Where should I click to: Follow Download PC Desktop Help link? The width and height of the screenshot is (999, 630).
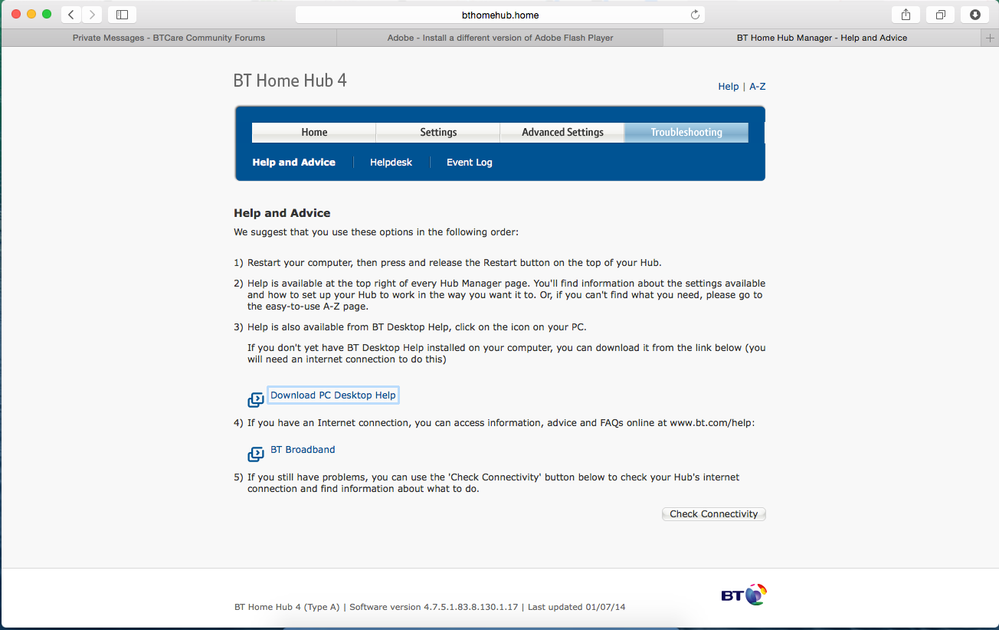click(333, 395)
